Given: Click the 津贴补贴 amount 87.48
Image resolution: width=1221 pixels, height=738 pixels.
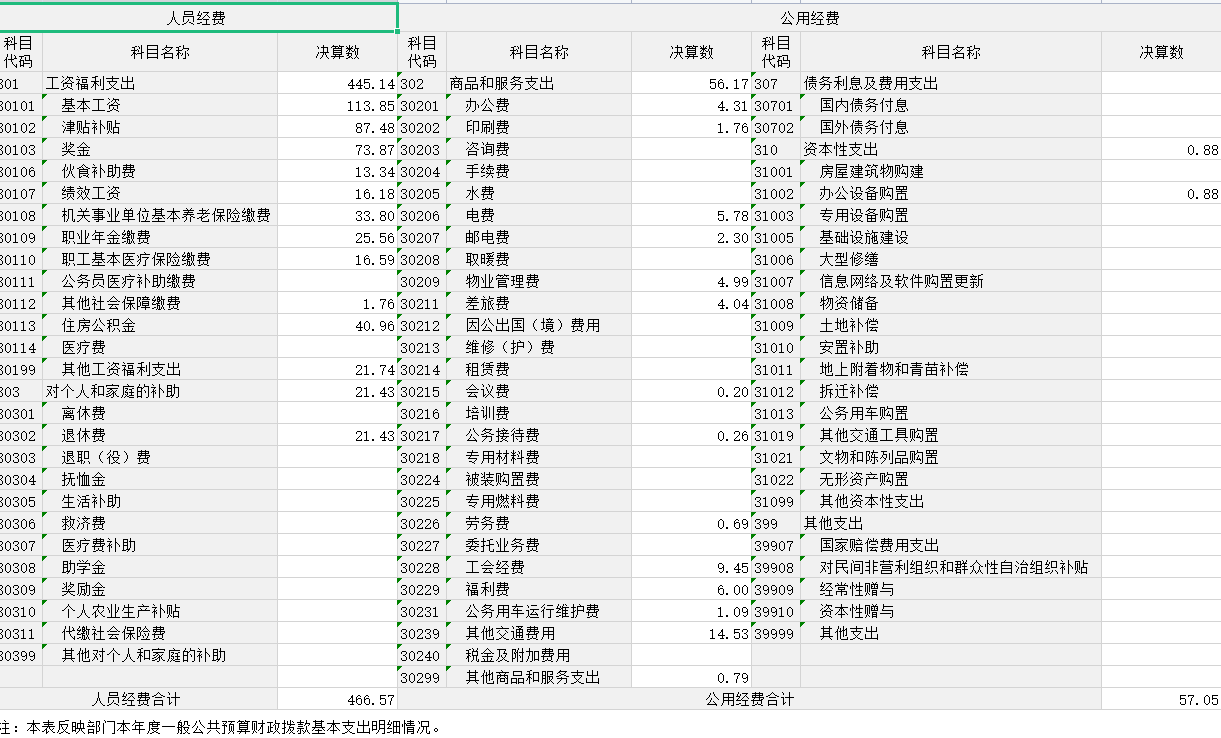Looking at the screenshot, I should (338, 127).
